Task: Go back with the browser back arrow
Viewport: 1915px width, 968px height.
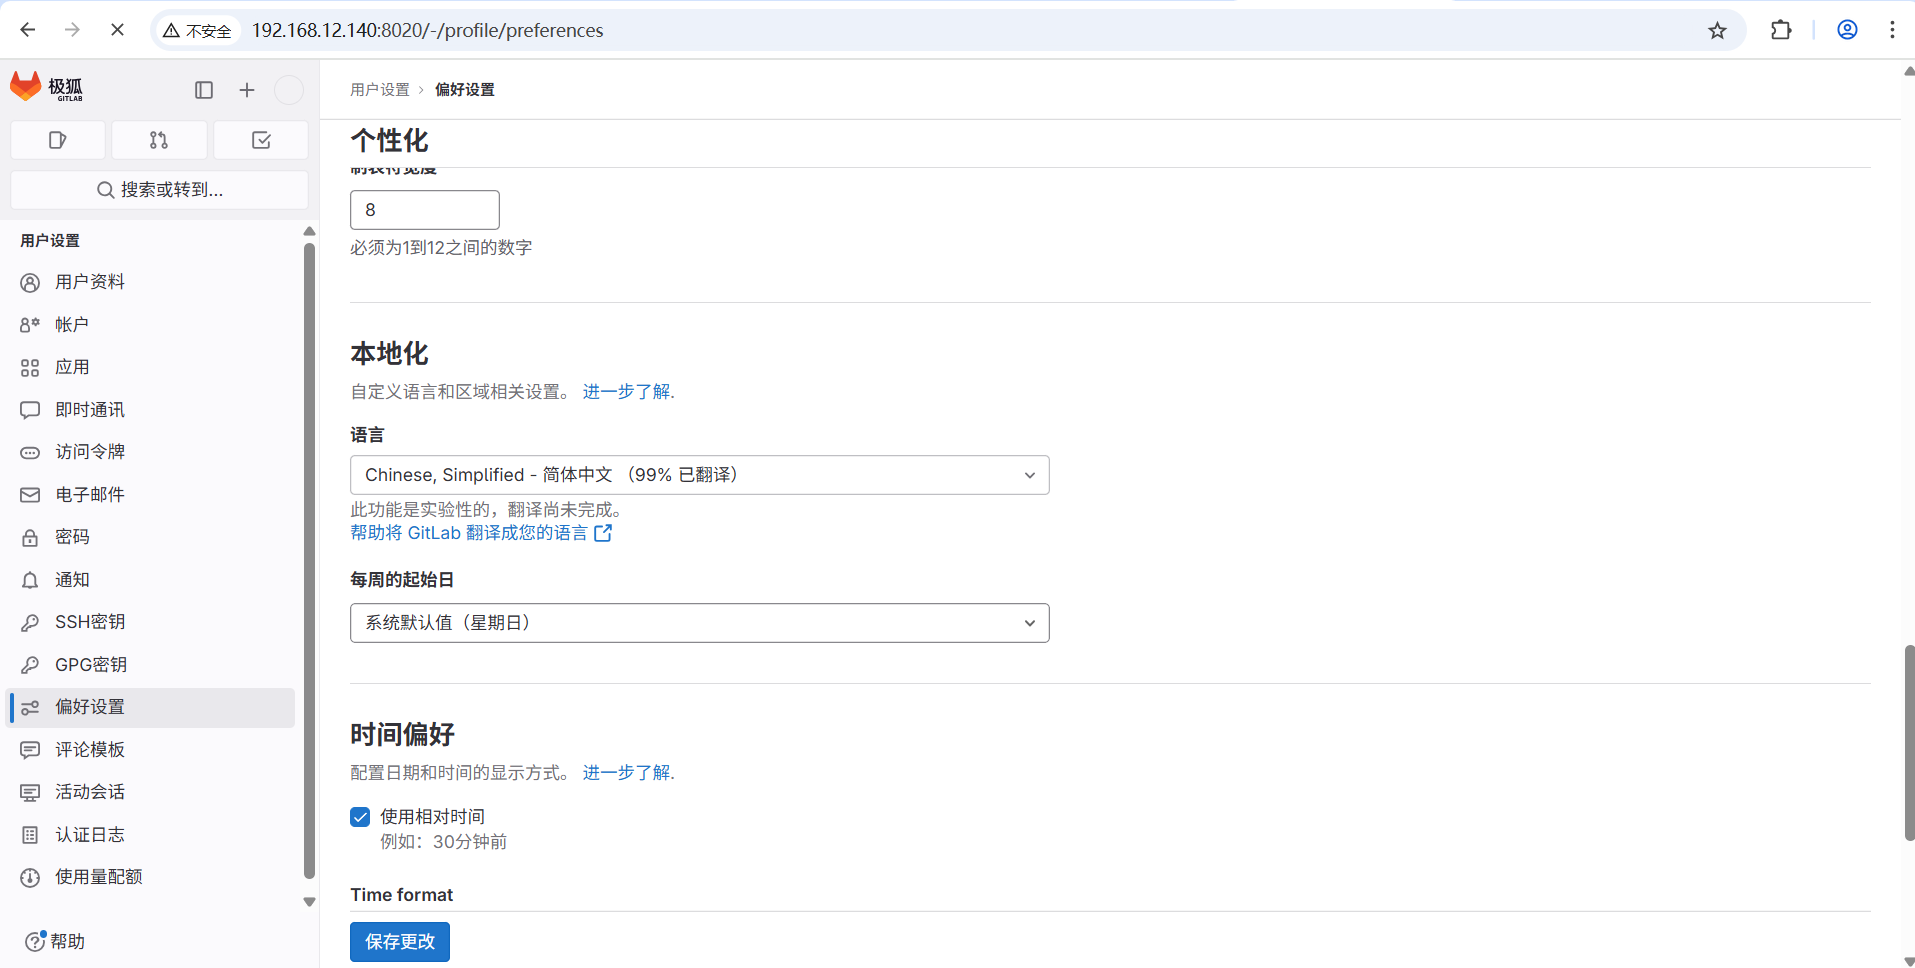Action: point(28,30)
